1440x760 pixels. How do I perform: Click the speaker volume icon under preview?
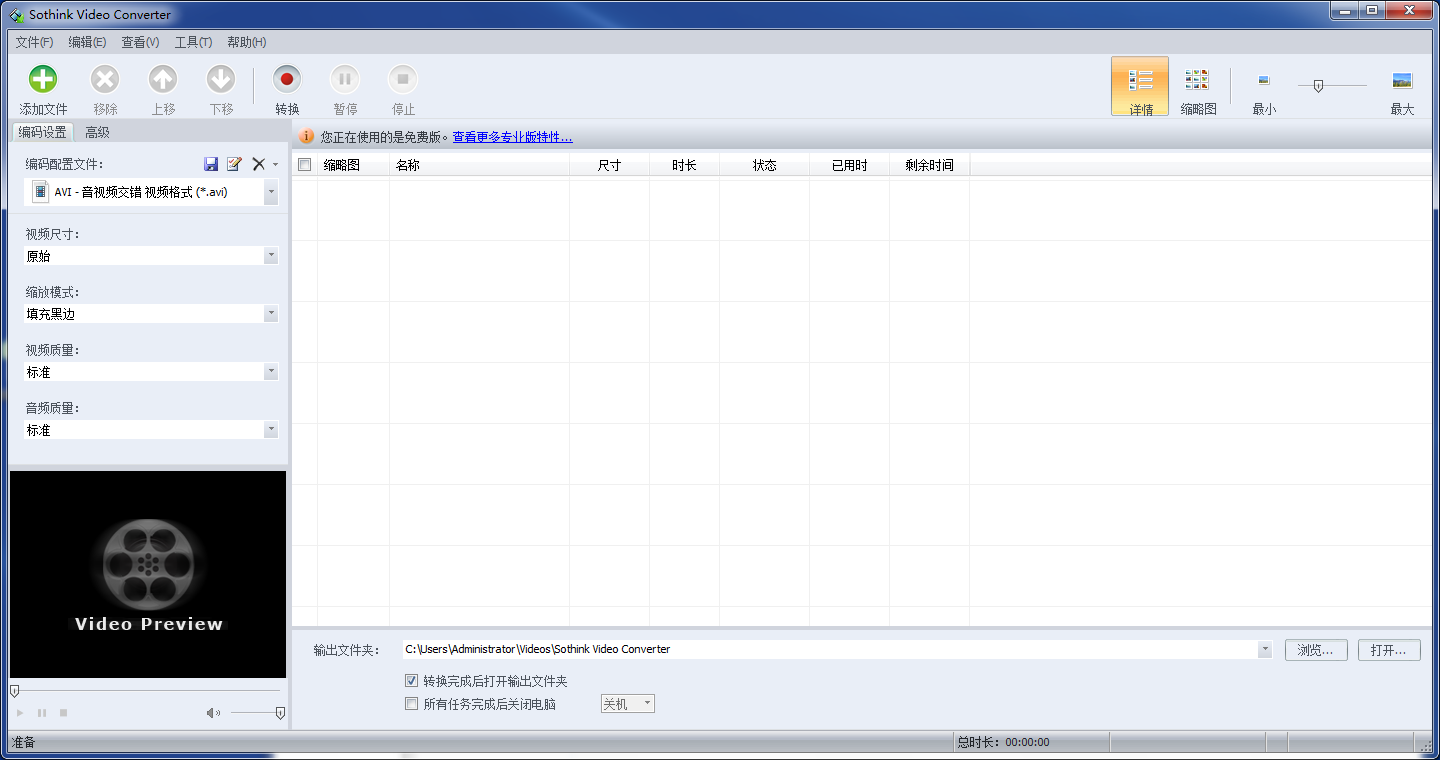point(213,713)
